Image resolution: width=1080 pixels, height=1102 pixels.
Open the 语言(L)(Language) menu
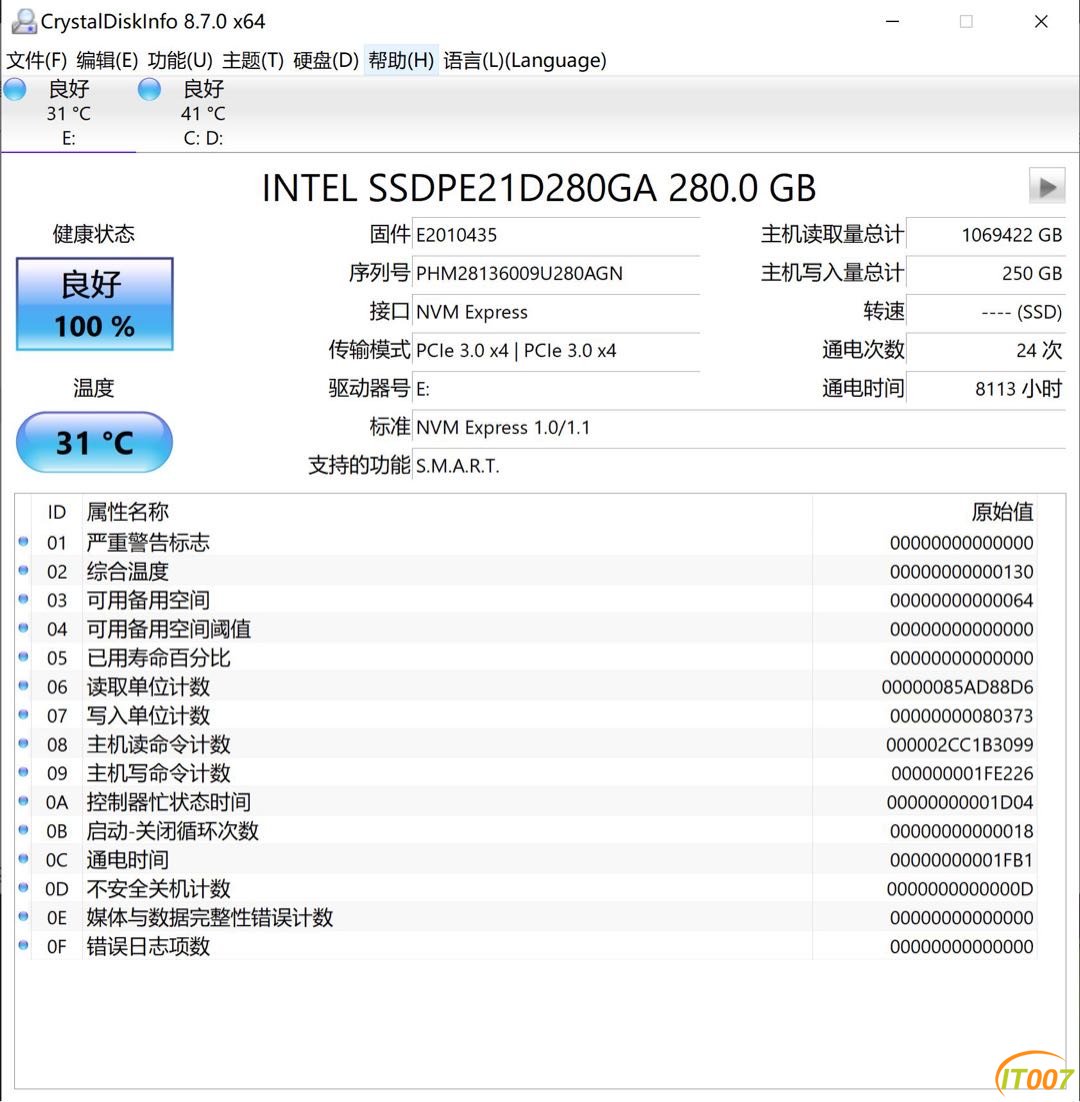(x=525, y=60)
